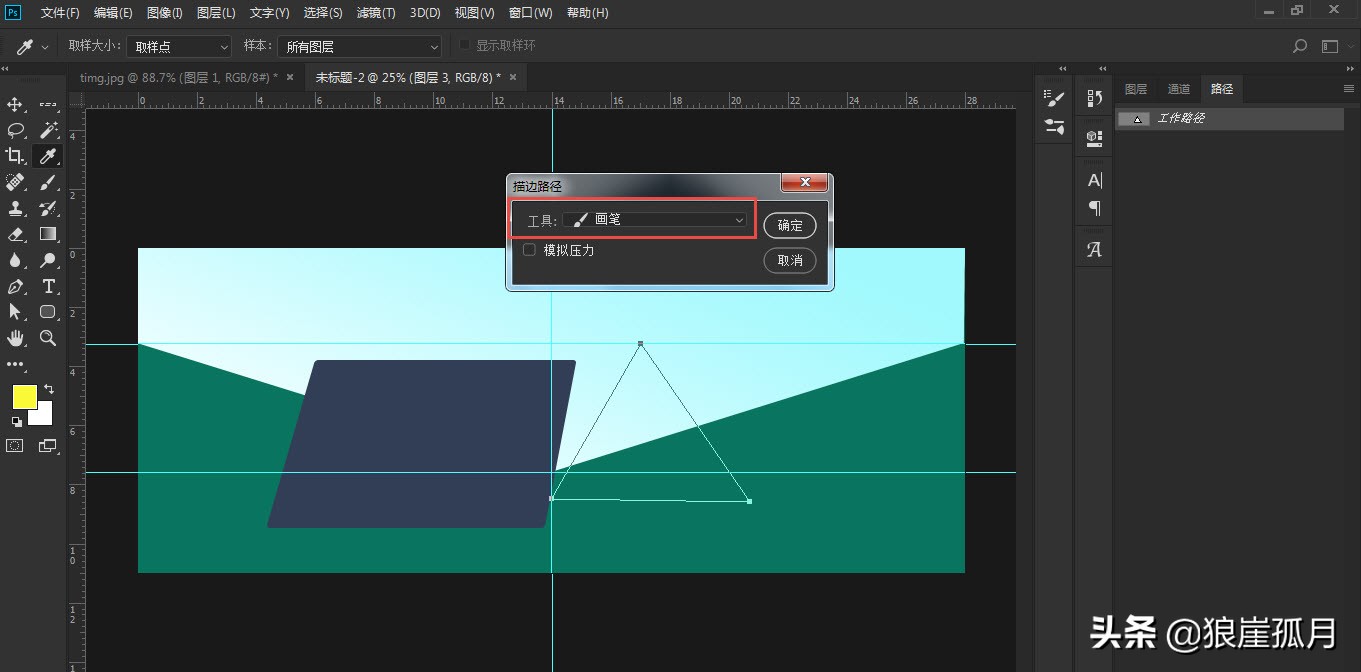Open the 窗口(W) menu
The height and width of the screenshot is (672, 1361).
(x=530, y=13)
